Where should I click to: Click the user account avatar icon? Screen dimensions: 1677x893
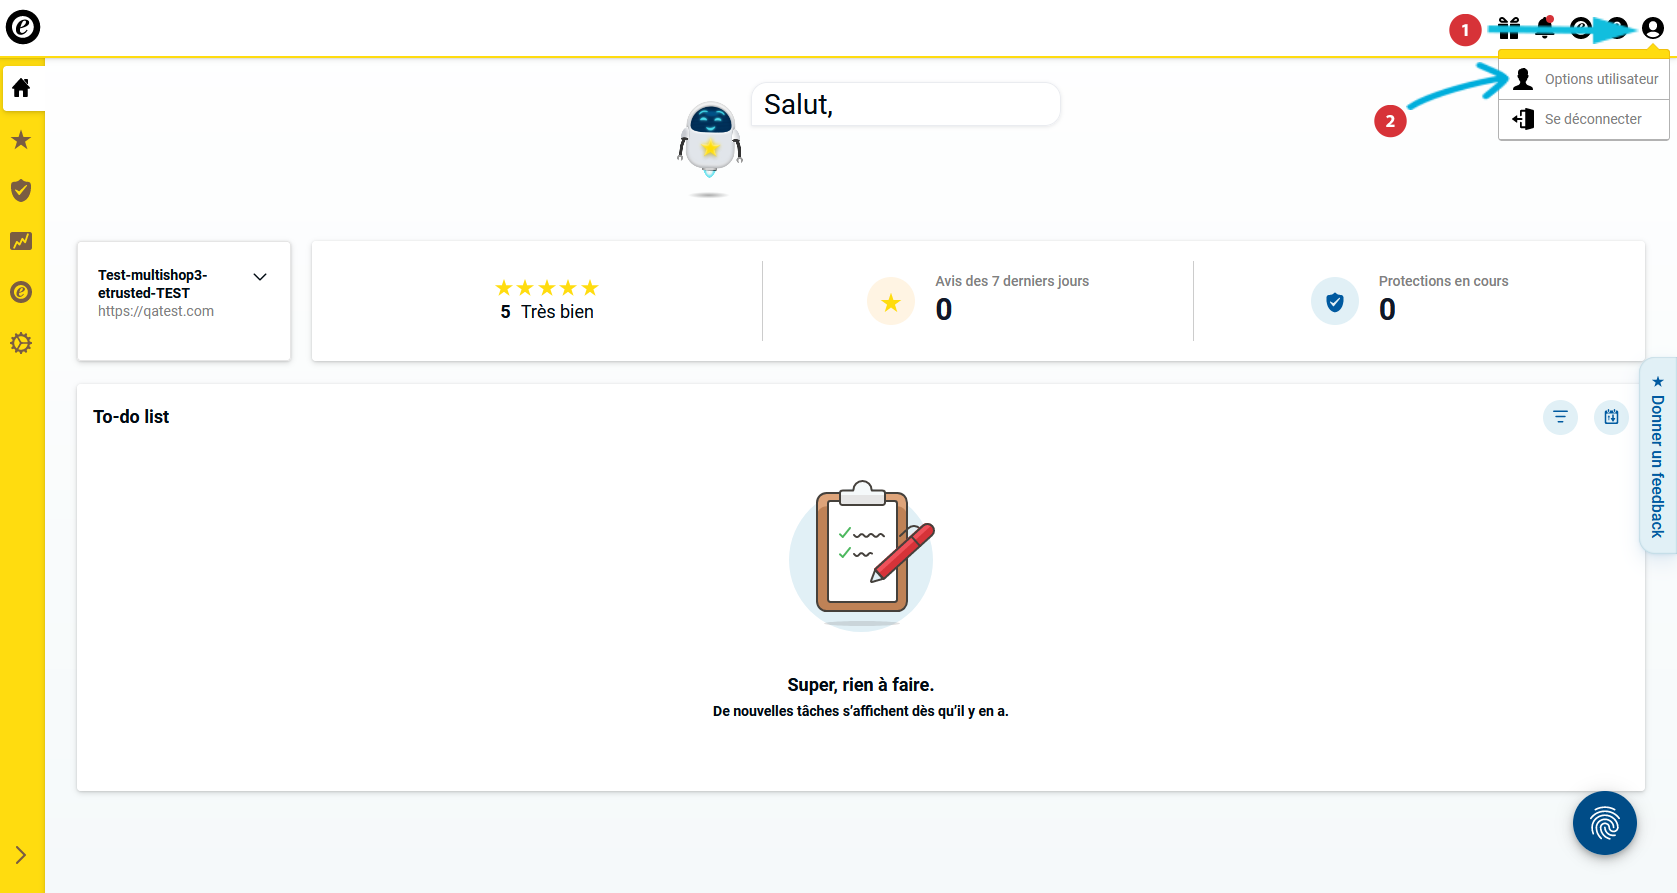pyautogui.click(x=1653, y=28)
